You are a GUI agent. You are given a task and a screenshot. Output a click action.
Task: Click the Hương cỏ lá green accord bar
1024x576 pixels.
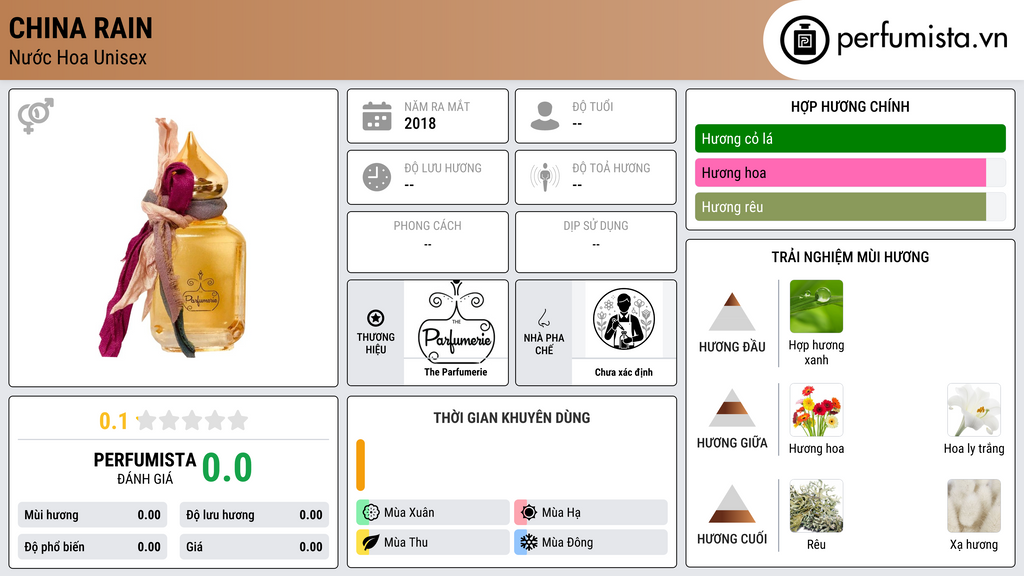click(x=850, y=138)
